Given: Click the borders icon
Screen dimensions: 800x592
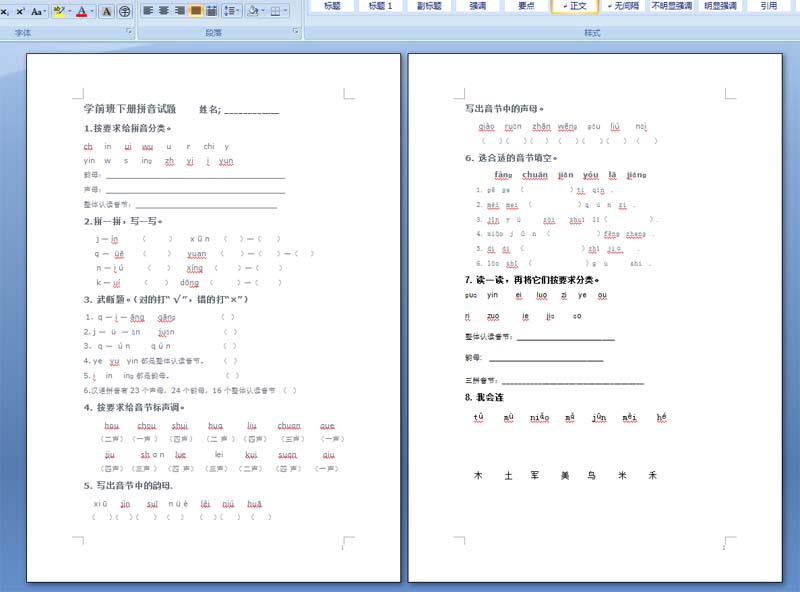Looking at the screenshot, I should tap(275, 11).
